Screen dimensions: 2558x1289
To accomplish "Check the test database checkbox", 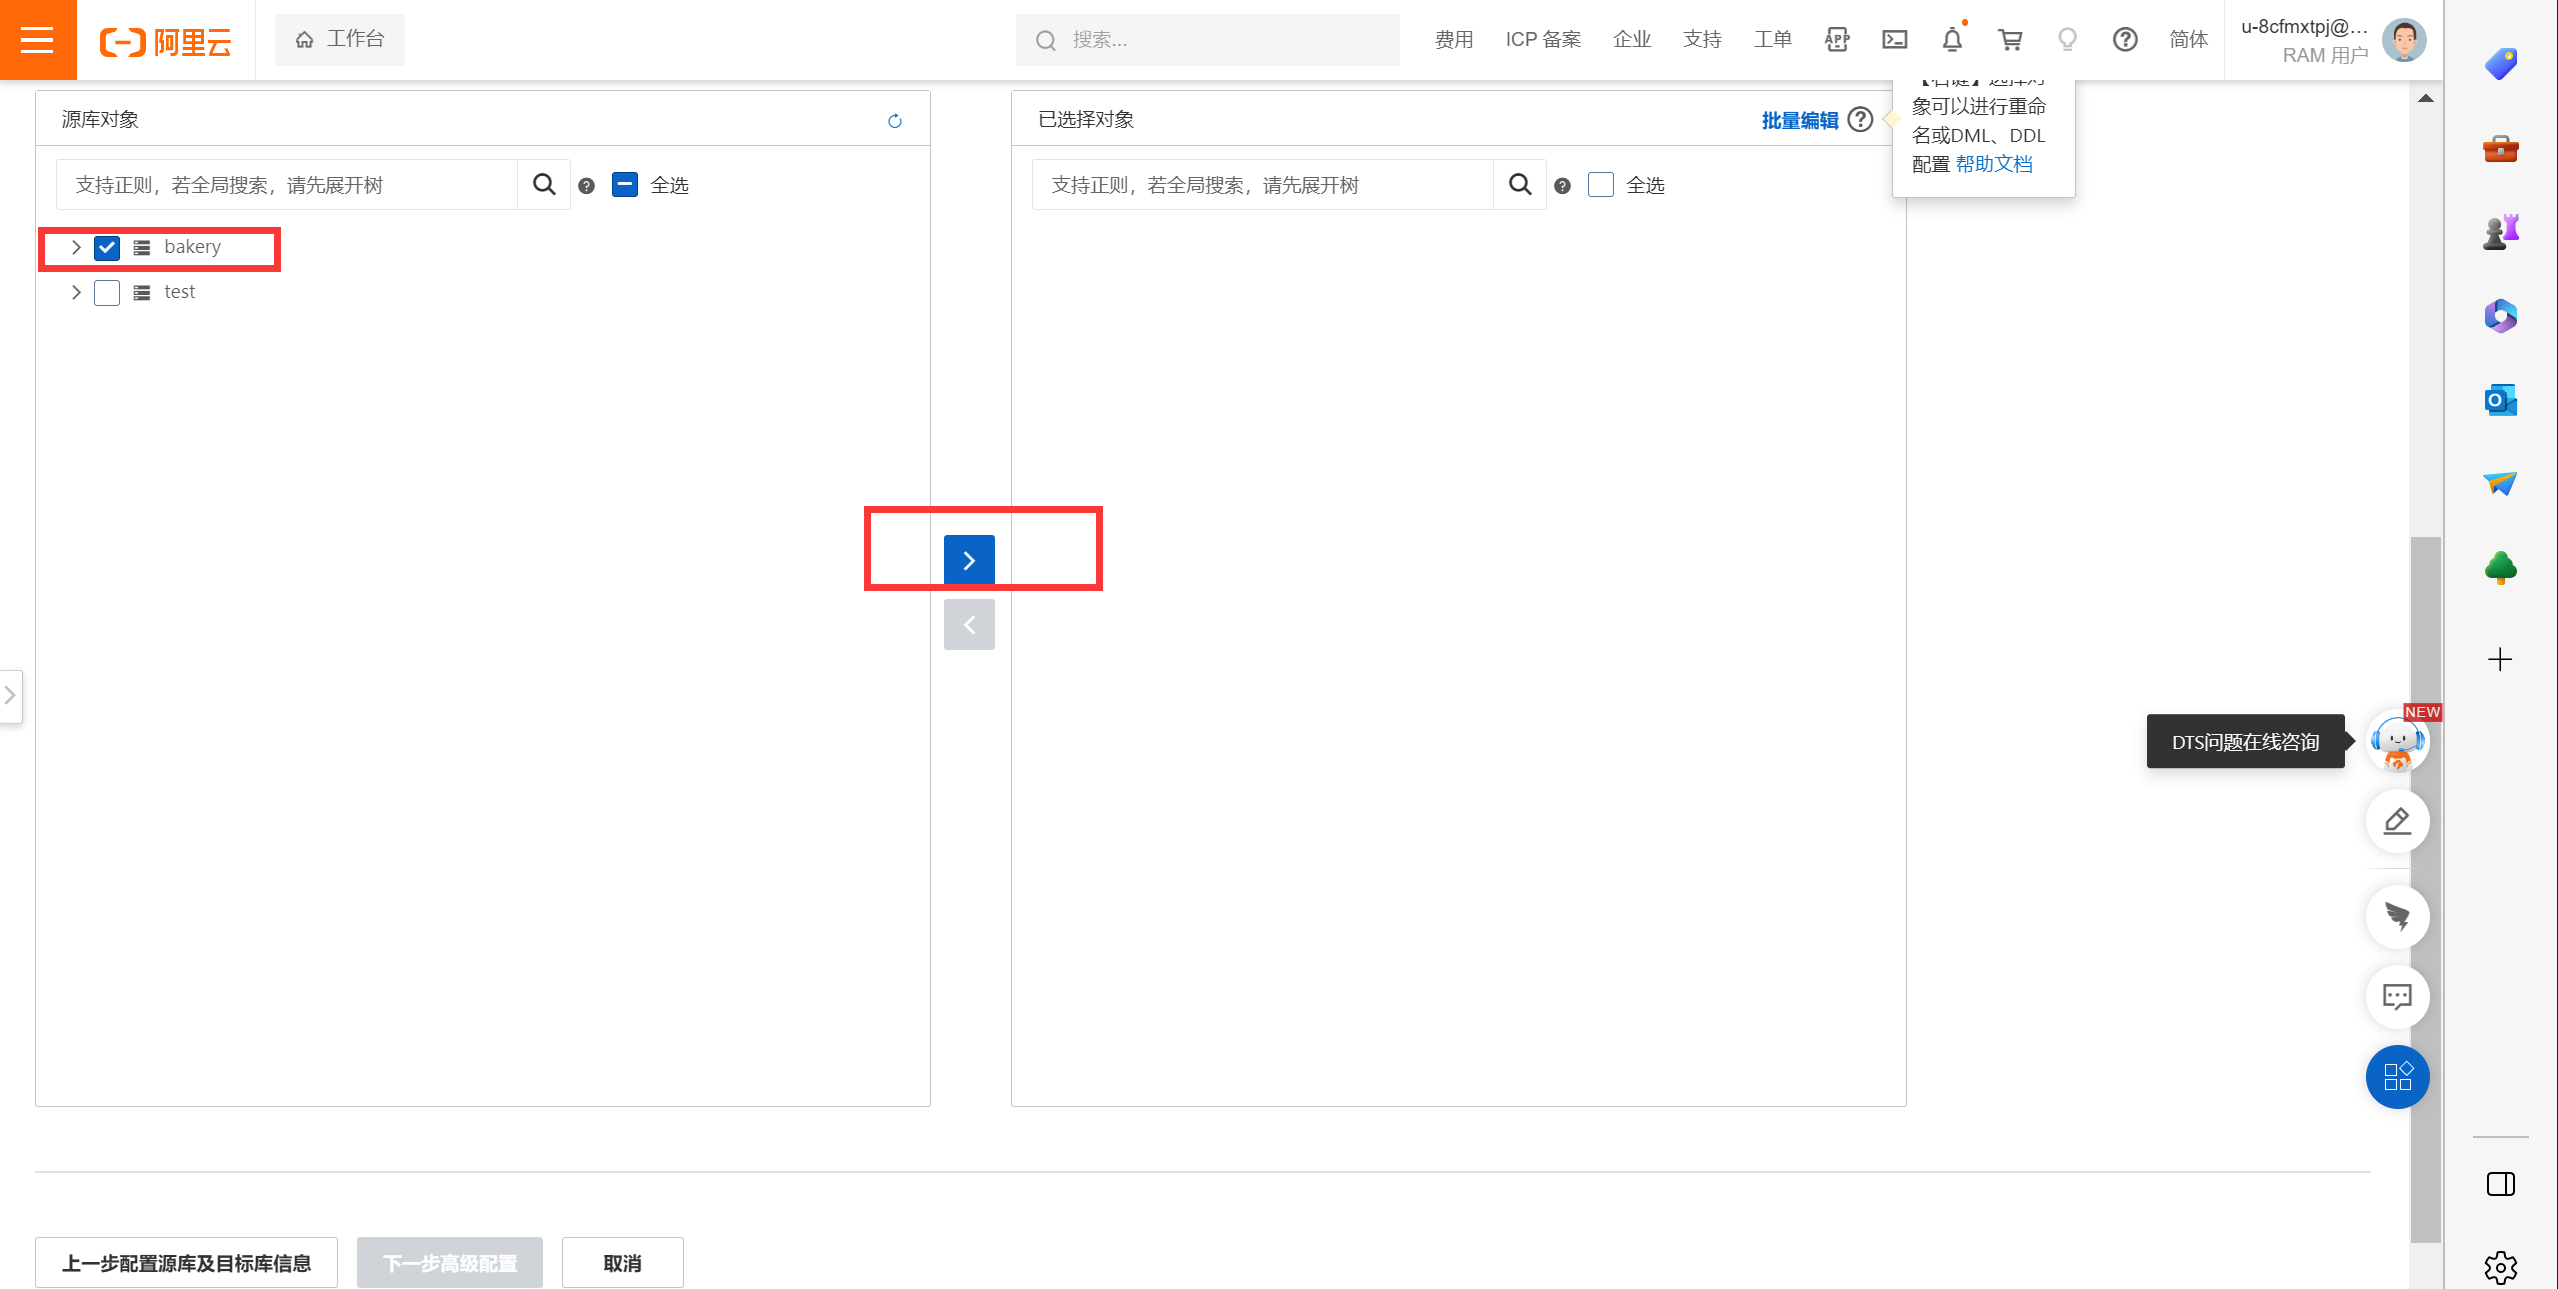I will [107, 293].
